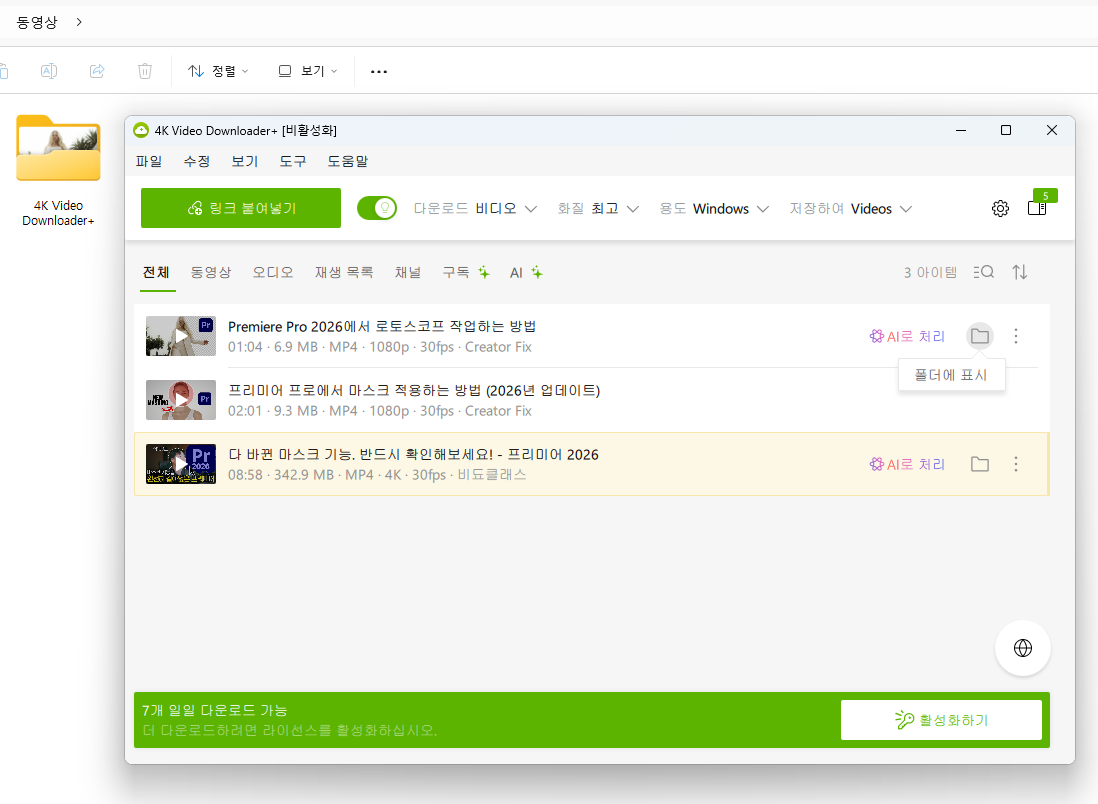
Task: Open the notifications panel icon with badge 5
Action: (x=1037, y=208)
